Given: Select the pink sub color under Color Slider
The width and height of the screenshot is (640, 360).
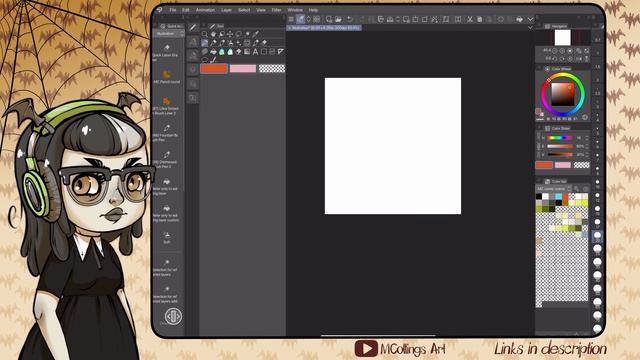Looking at the screenshot, I should click(563, 165).
